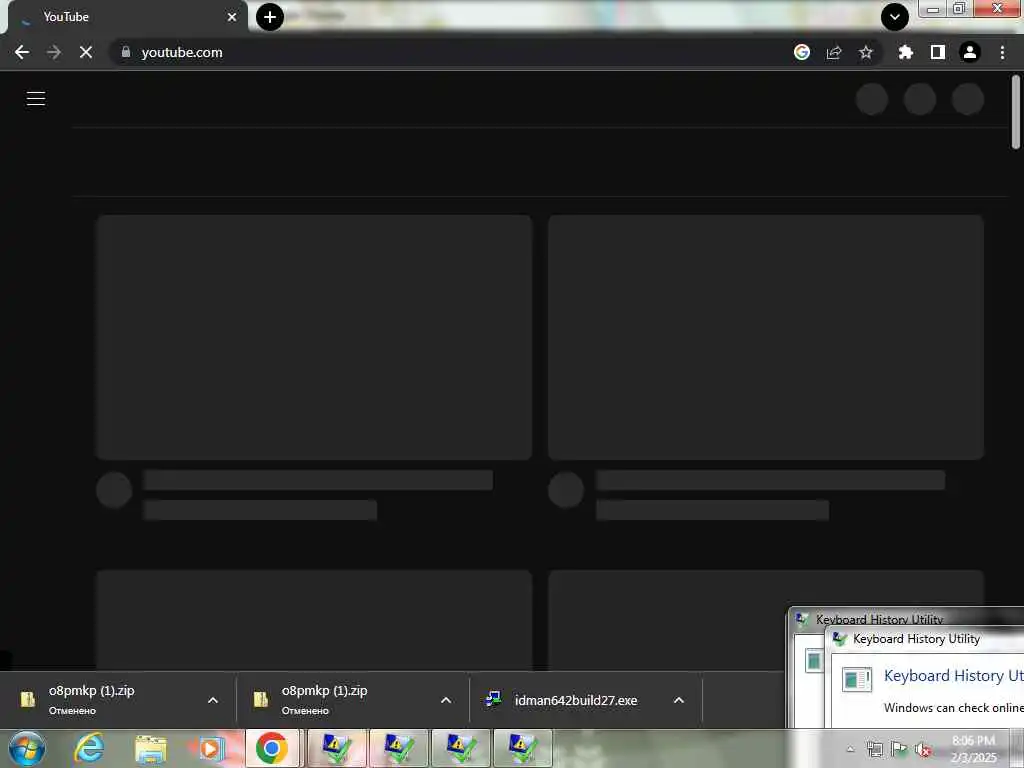Stop loading the page

pyautogui.click(x=86, y=52)
